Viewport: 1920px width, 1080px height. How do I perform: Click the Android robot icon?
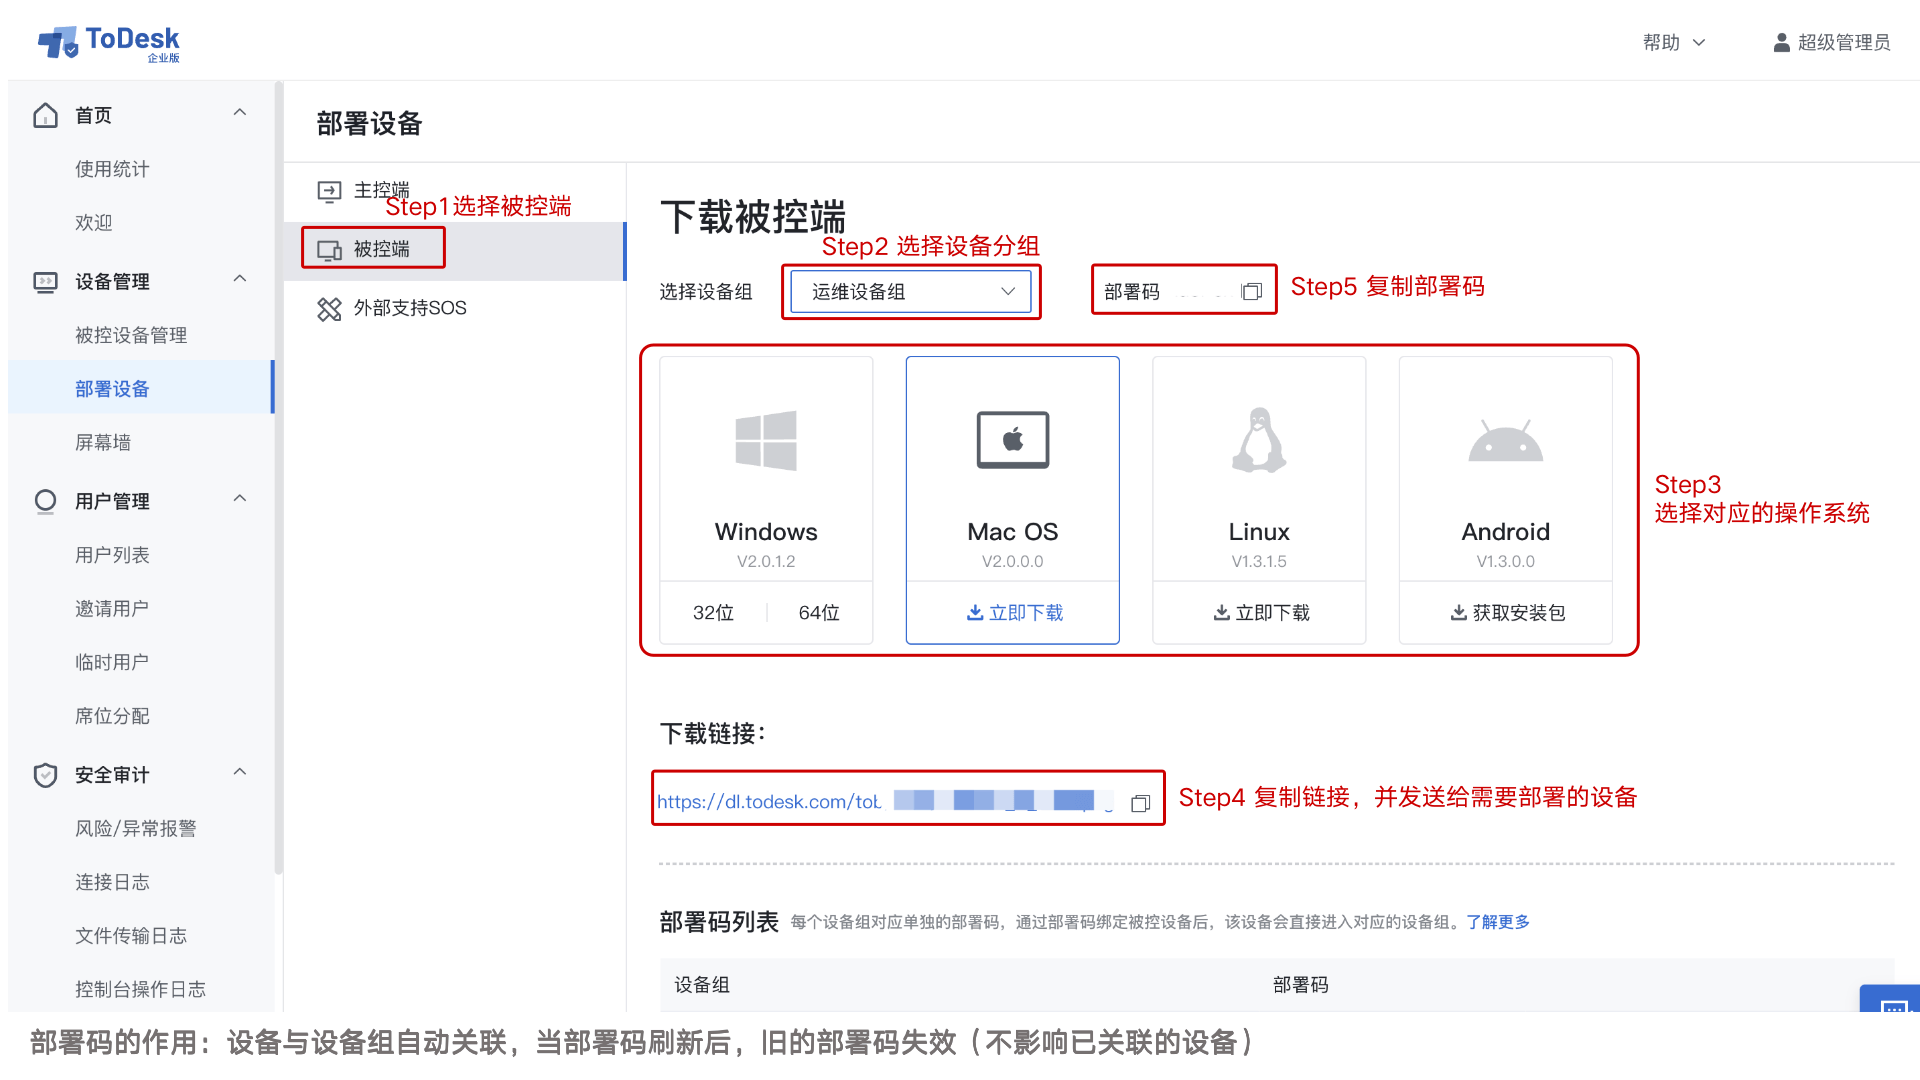pos(1506,441)
